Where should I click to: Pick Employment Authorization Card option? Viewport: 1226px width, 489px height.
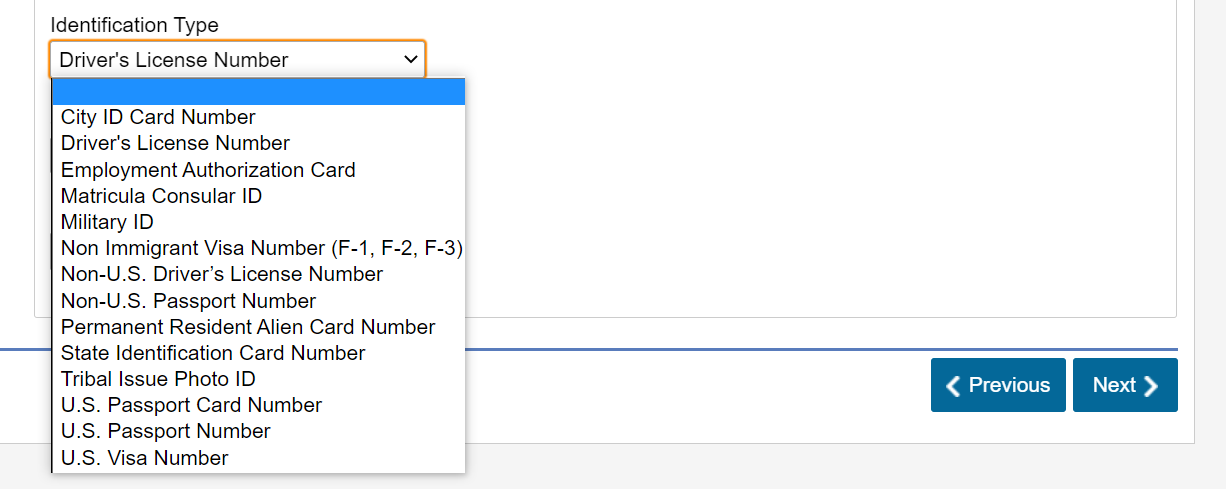(x=259, y=170)
